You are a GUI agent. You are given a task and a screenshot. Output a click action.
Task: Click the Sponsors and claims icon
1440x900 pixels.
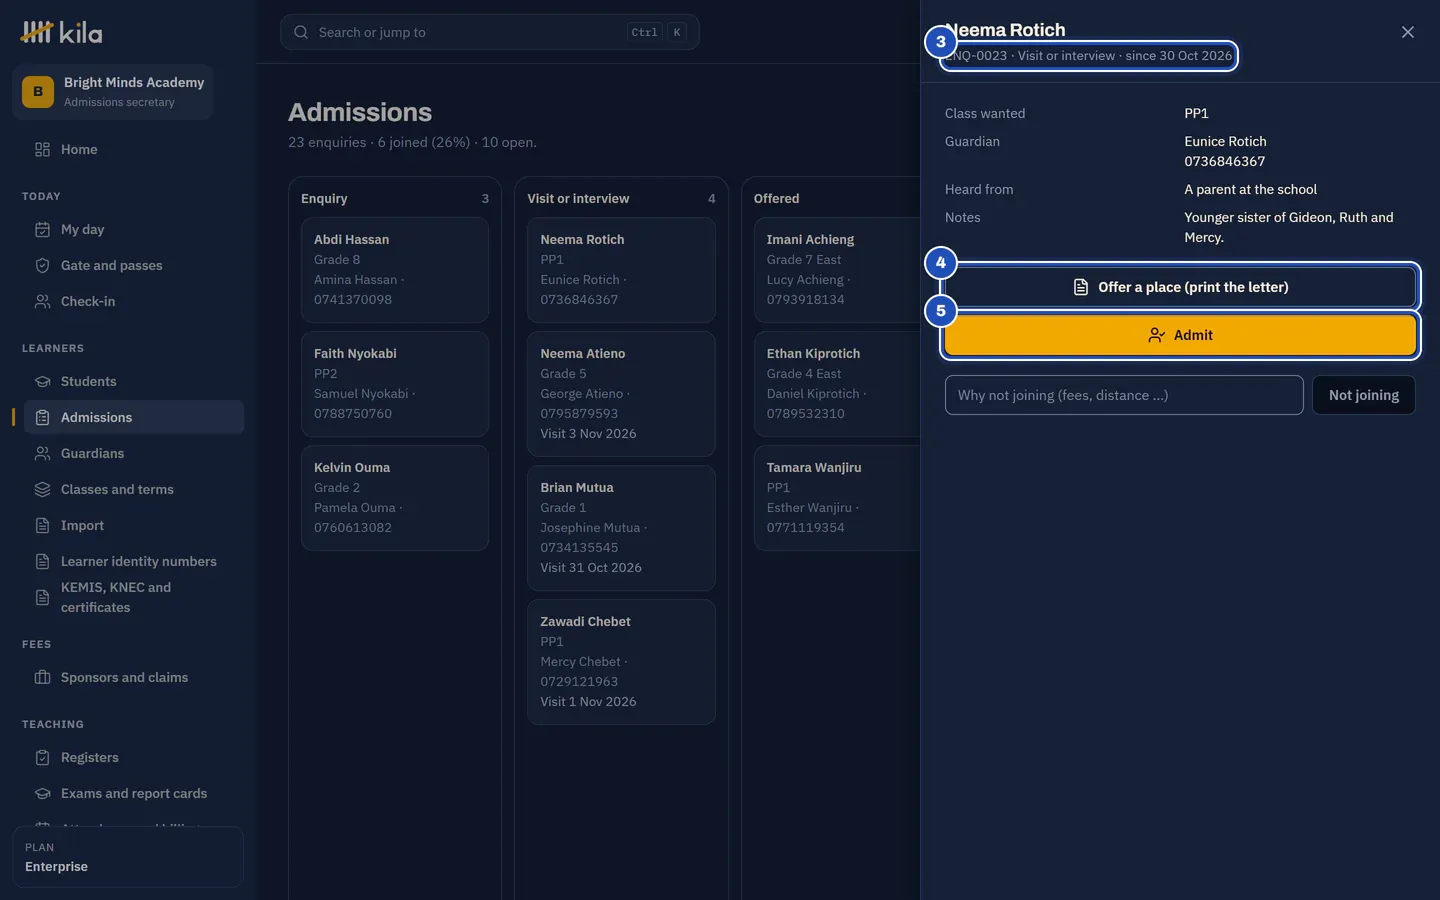pyautogui.click(x=42, y=677)
